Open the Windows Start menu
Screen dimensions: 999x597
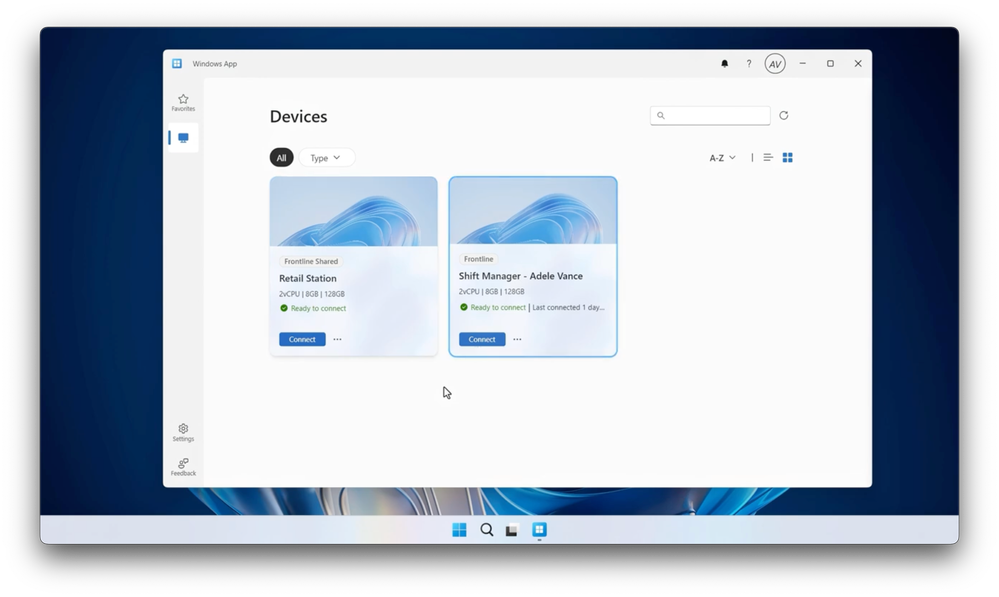click(459, 529)
